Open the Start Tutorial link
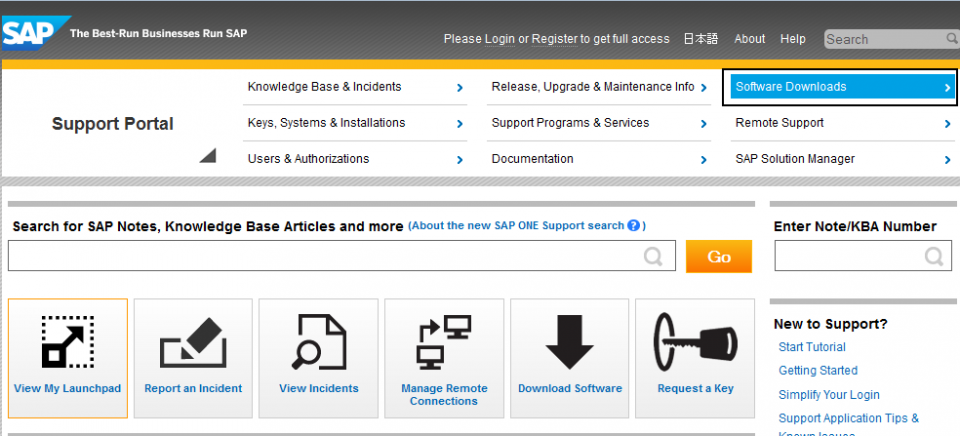 (812, 347)
